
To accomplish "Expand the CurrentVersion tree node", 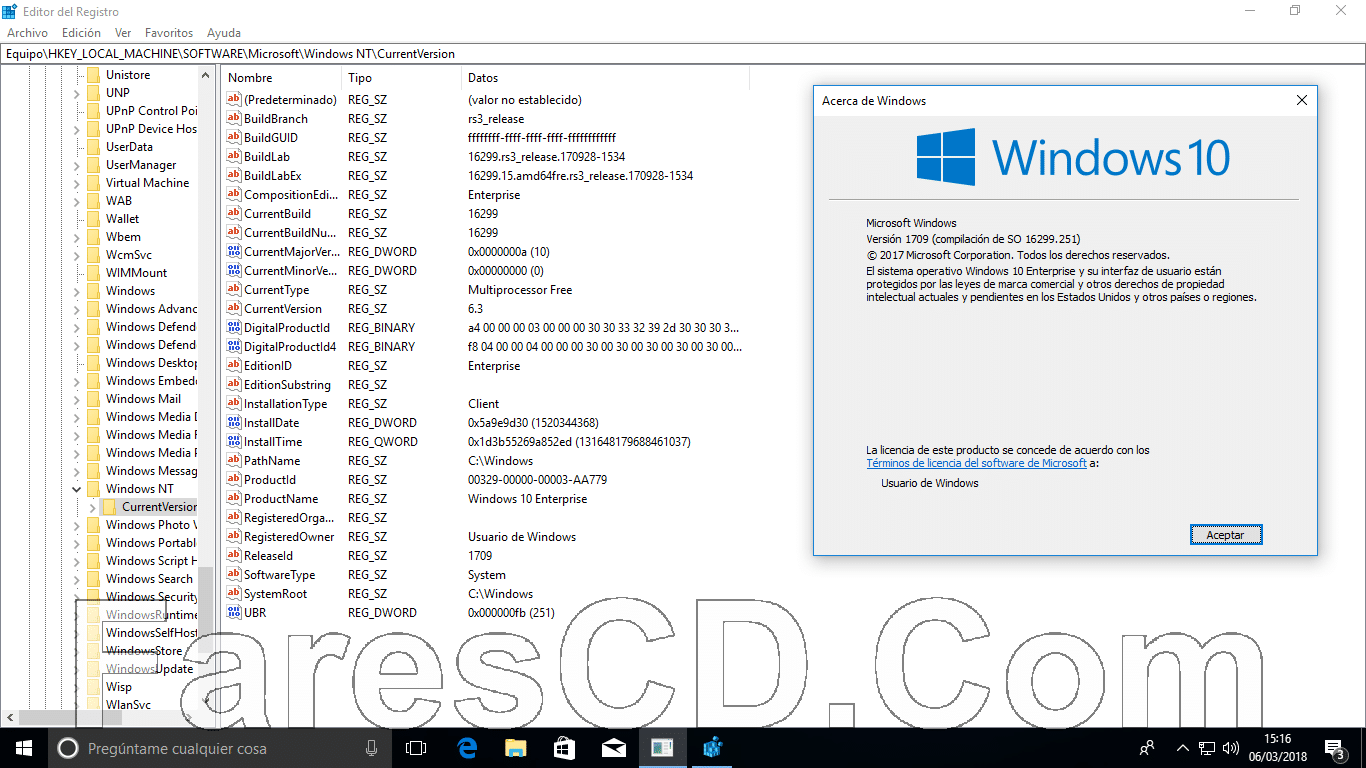I will pyautogui.click(x=93, y=507).
